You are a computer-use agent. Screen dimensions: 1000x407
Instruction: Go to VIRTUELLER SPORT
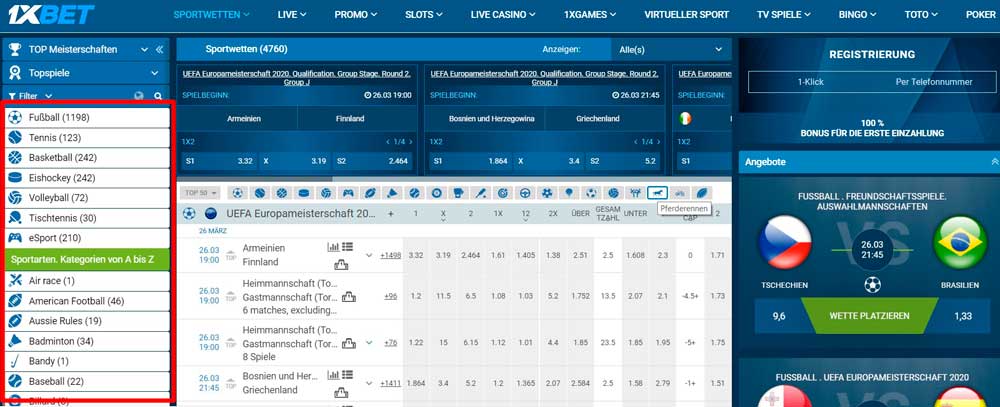tap(687, 15)
